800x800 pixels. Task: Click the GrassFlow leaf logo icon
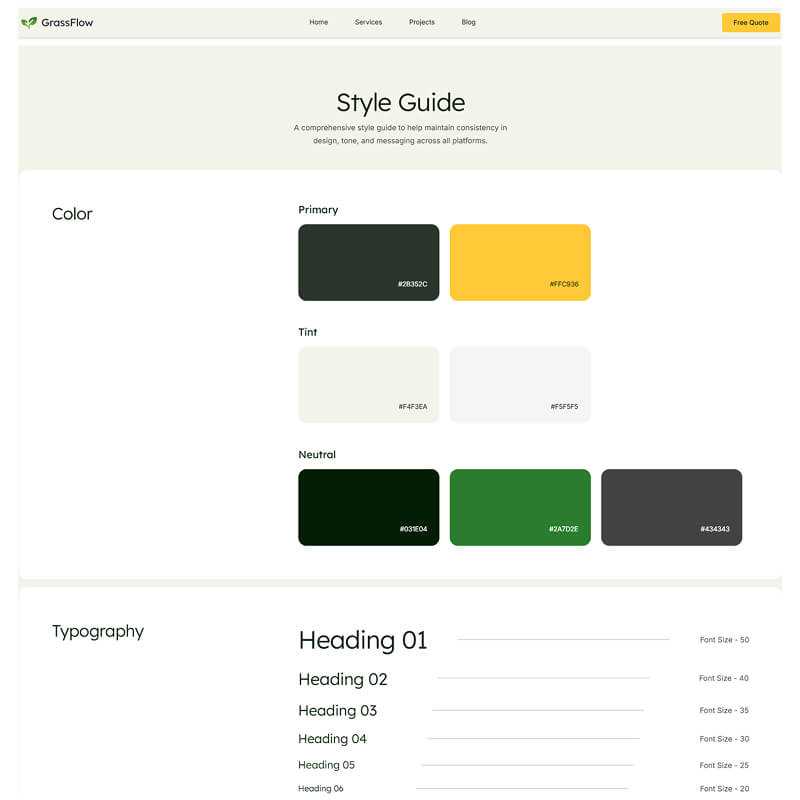point(29,22)
